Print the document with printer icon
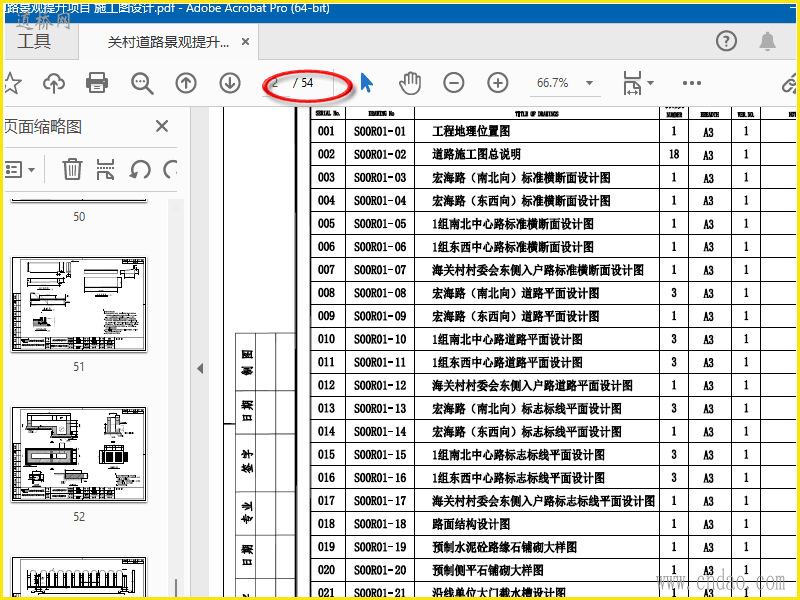Image resolution: width=800 pixels, height=600 pixels. 97,83
